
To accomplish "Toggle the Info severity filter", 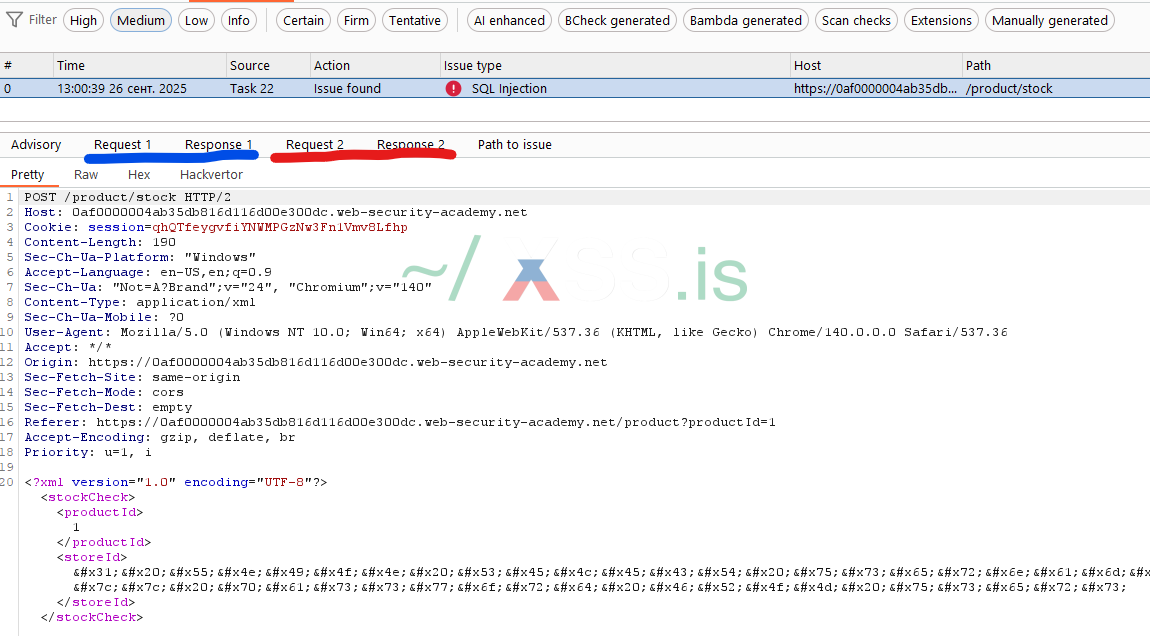I will [x=238, y=21].
